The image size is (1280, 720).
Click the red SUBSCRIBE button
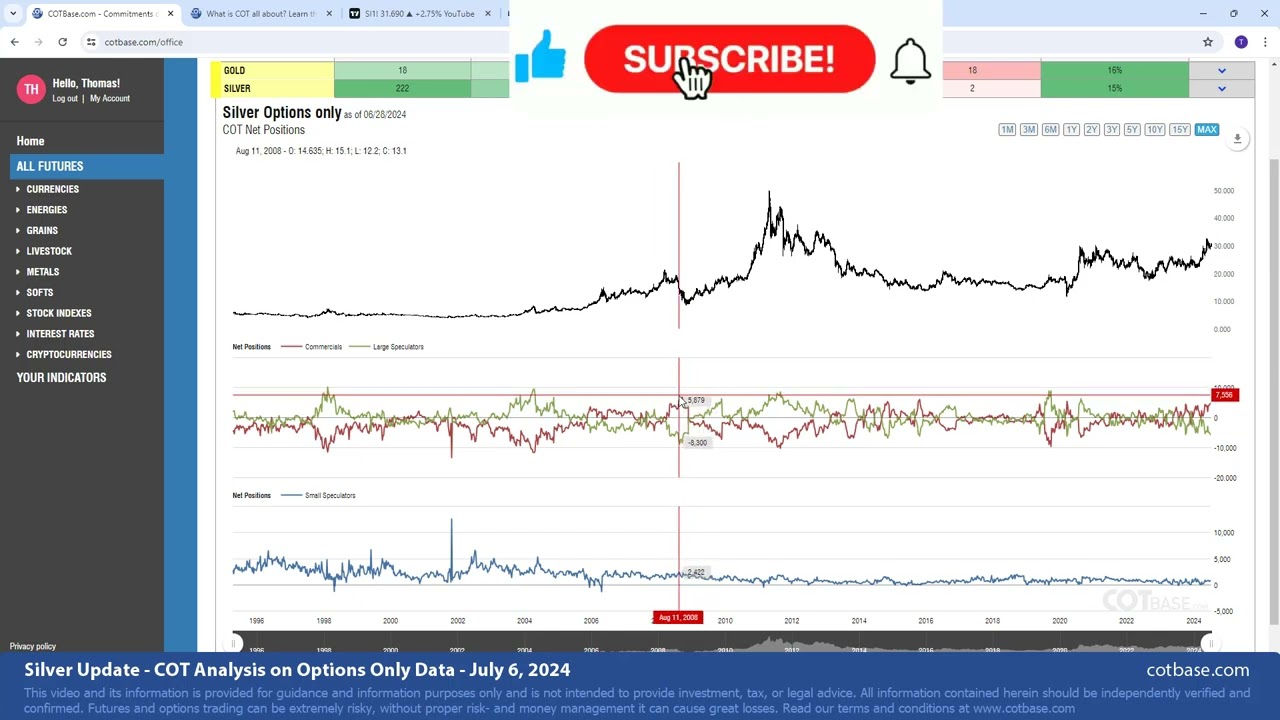pos(729,59)
